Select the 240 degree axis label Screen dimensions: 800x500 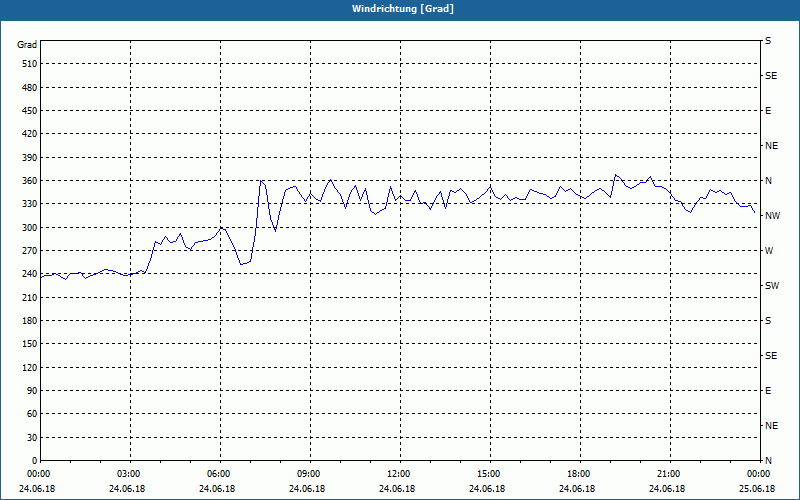point(30,274)
